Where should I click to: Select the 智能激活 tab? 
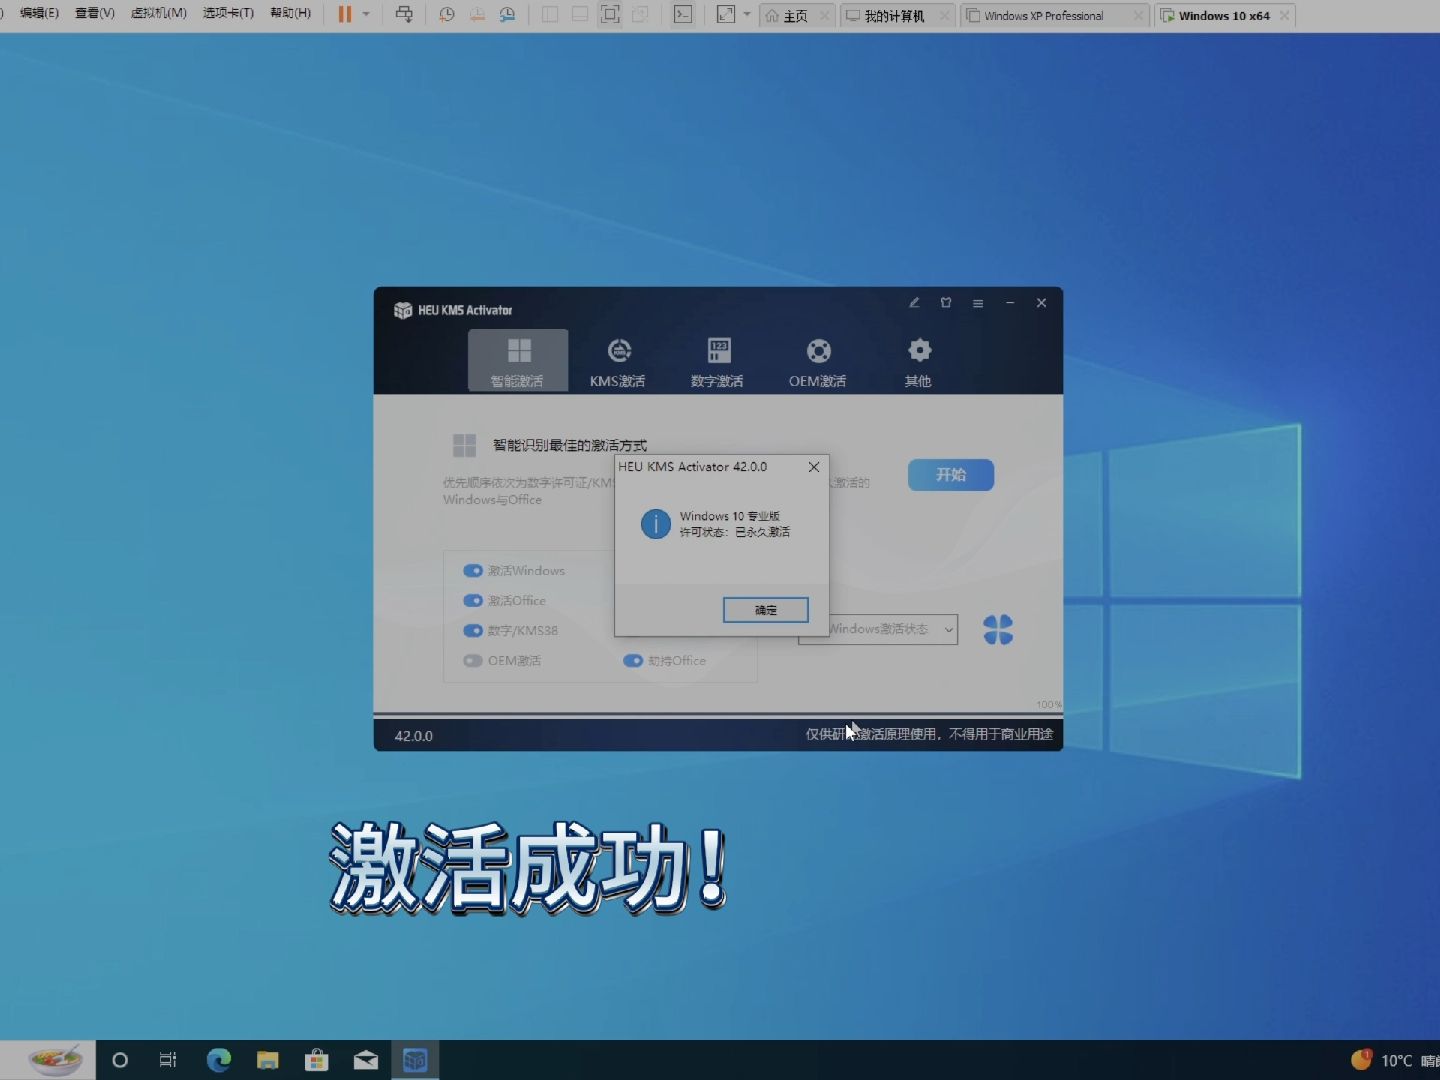(518, 361)
